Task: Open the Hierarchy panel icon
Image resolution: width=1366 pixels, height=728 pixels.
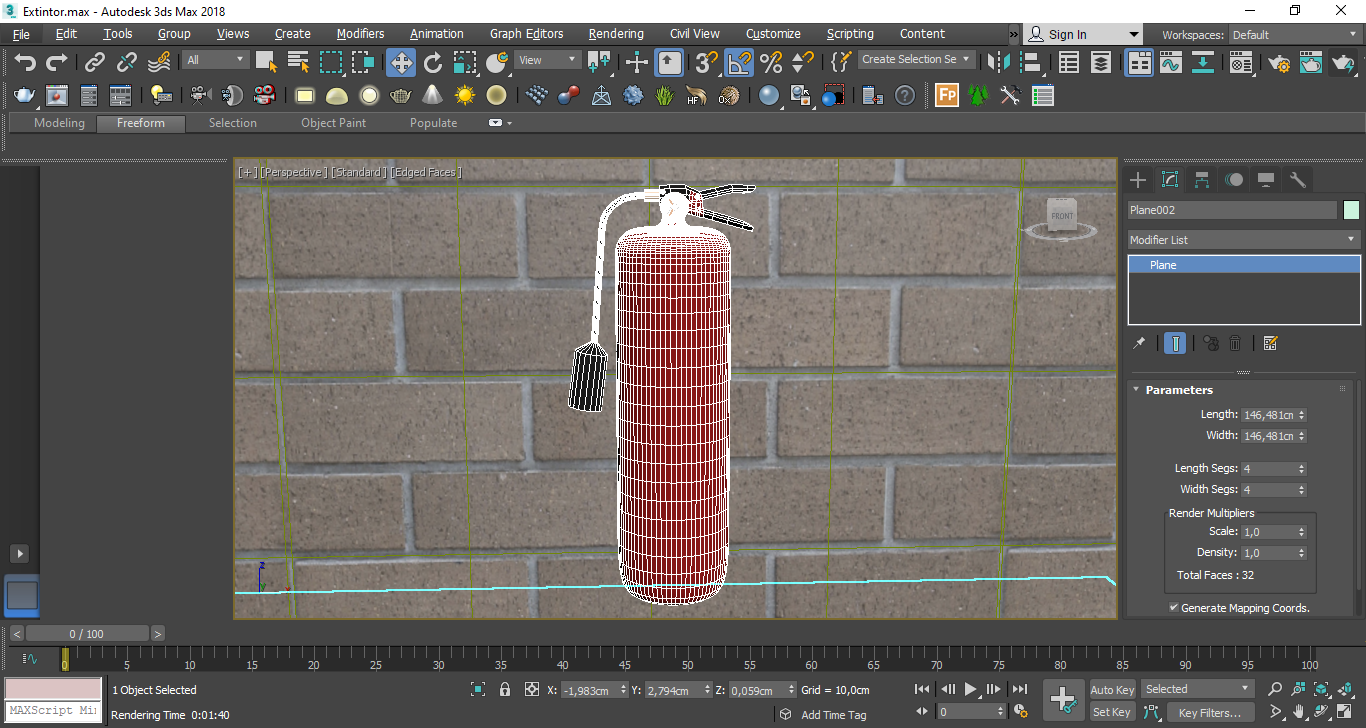Action: (x=1202, y=180)
